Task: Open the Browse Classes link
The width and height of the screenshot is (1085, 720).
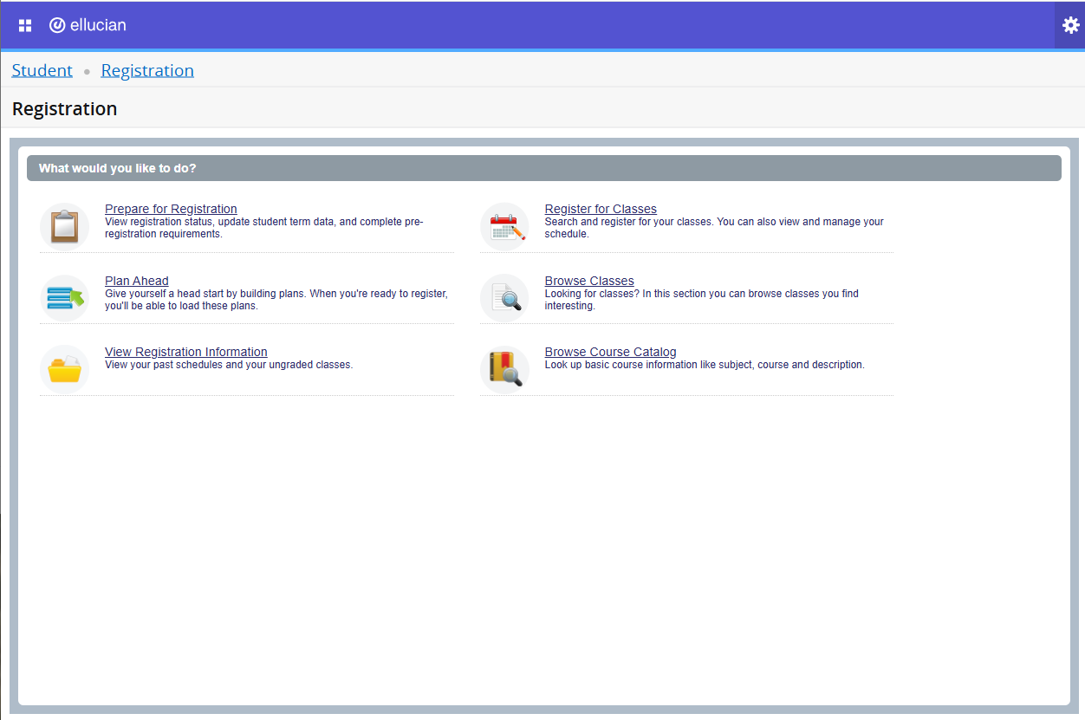Action: (x=589, y=281)
